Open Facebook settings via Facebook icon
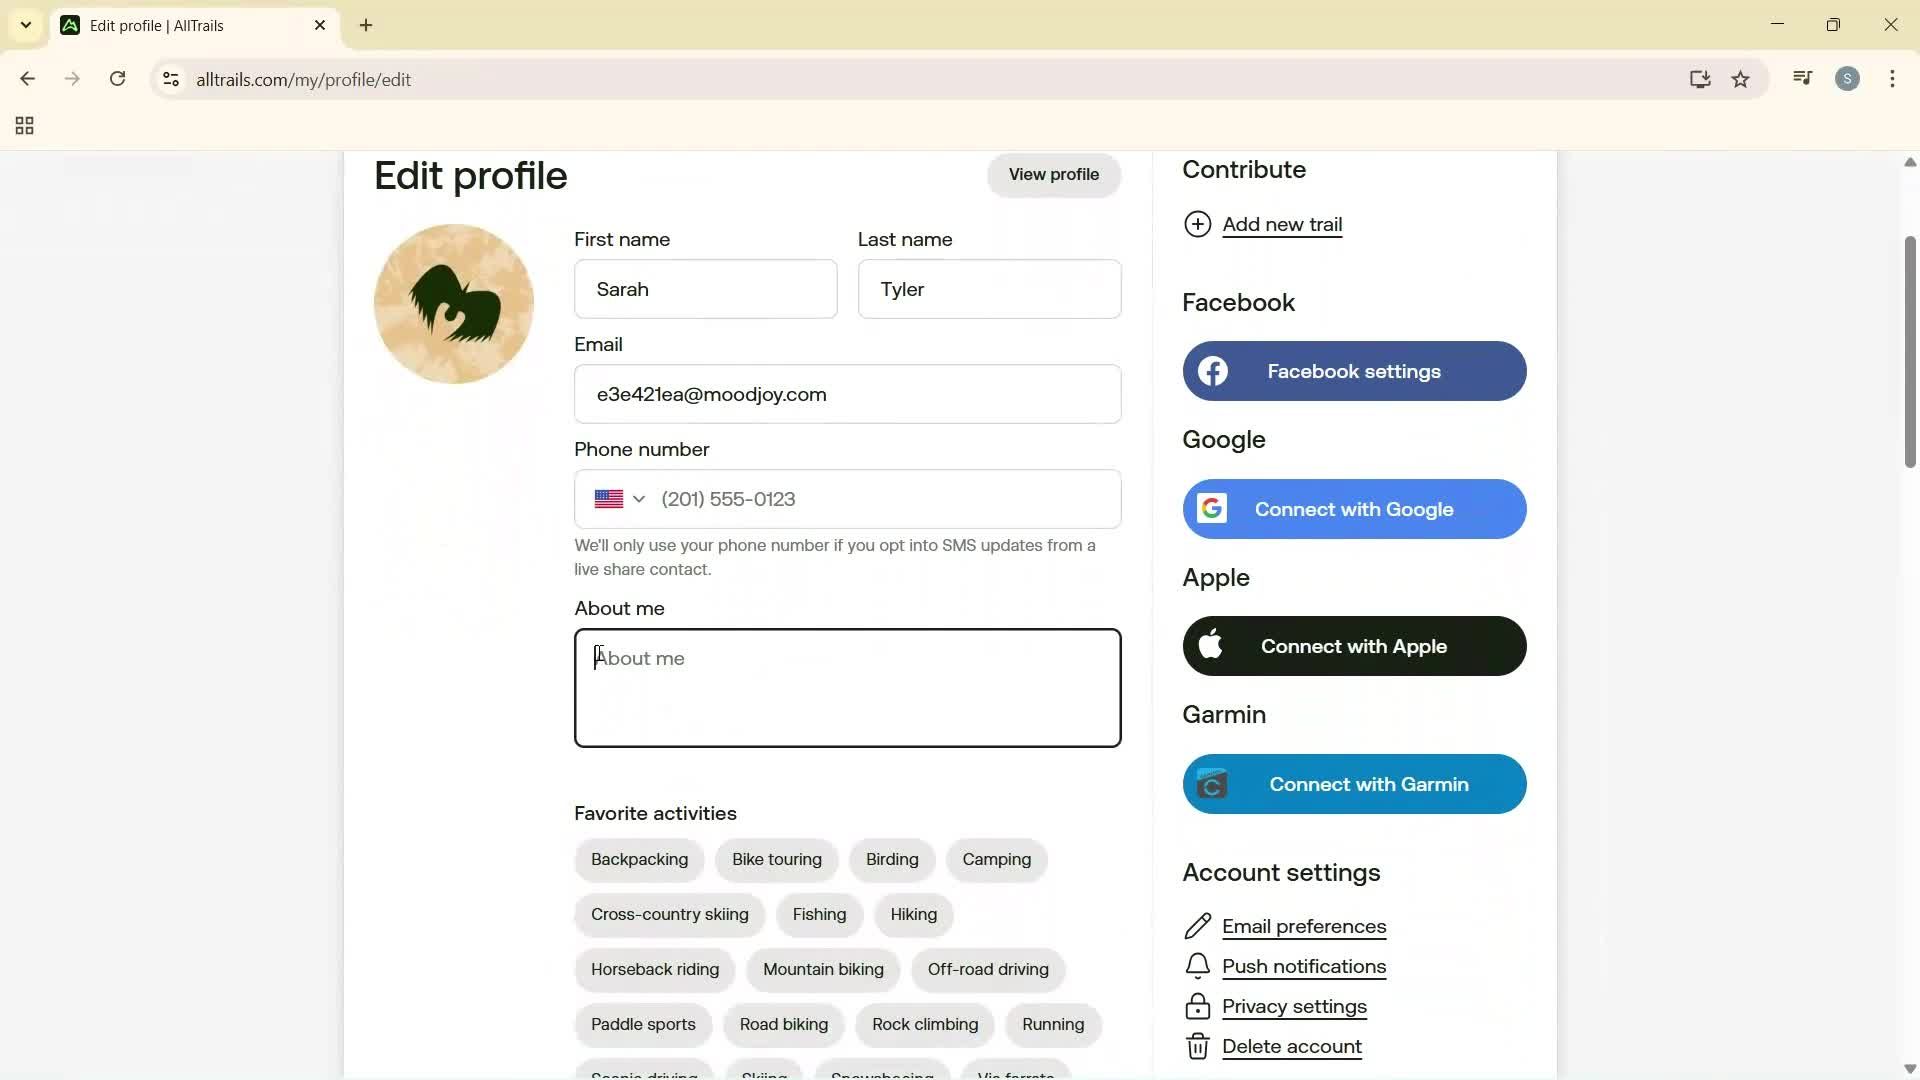 click(1214, 371)
